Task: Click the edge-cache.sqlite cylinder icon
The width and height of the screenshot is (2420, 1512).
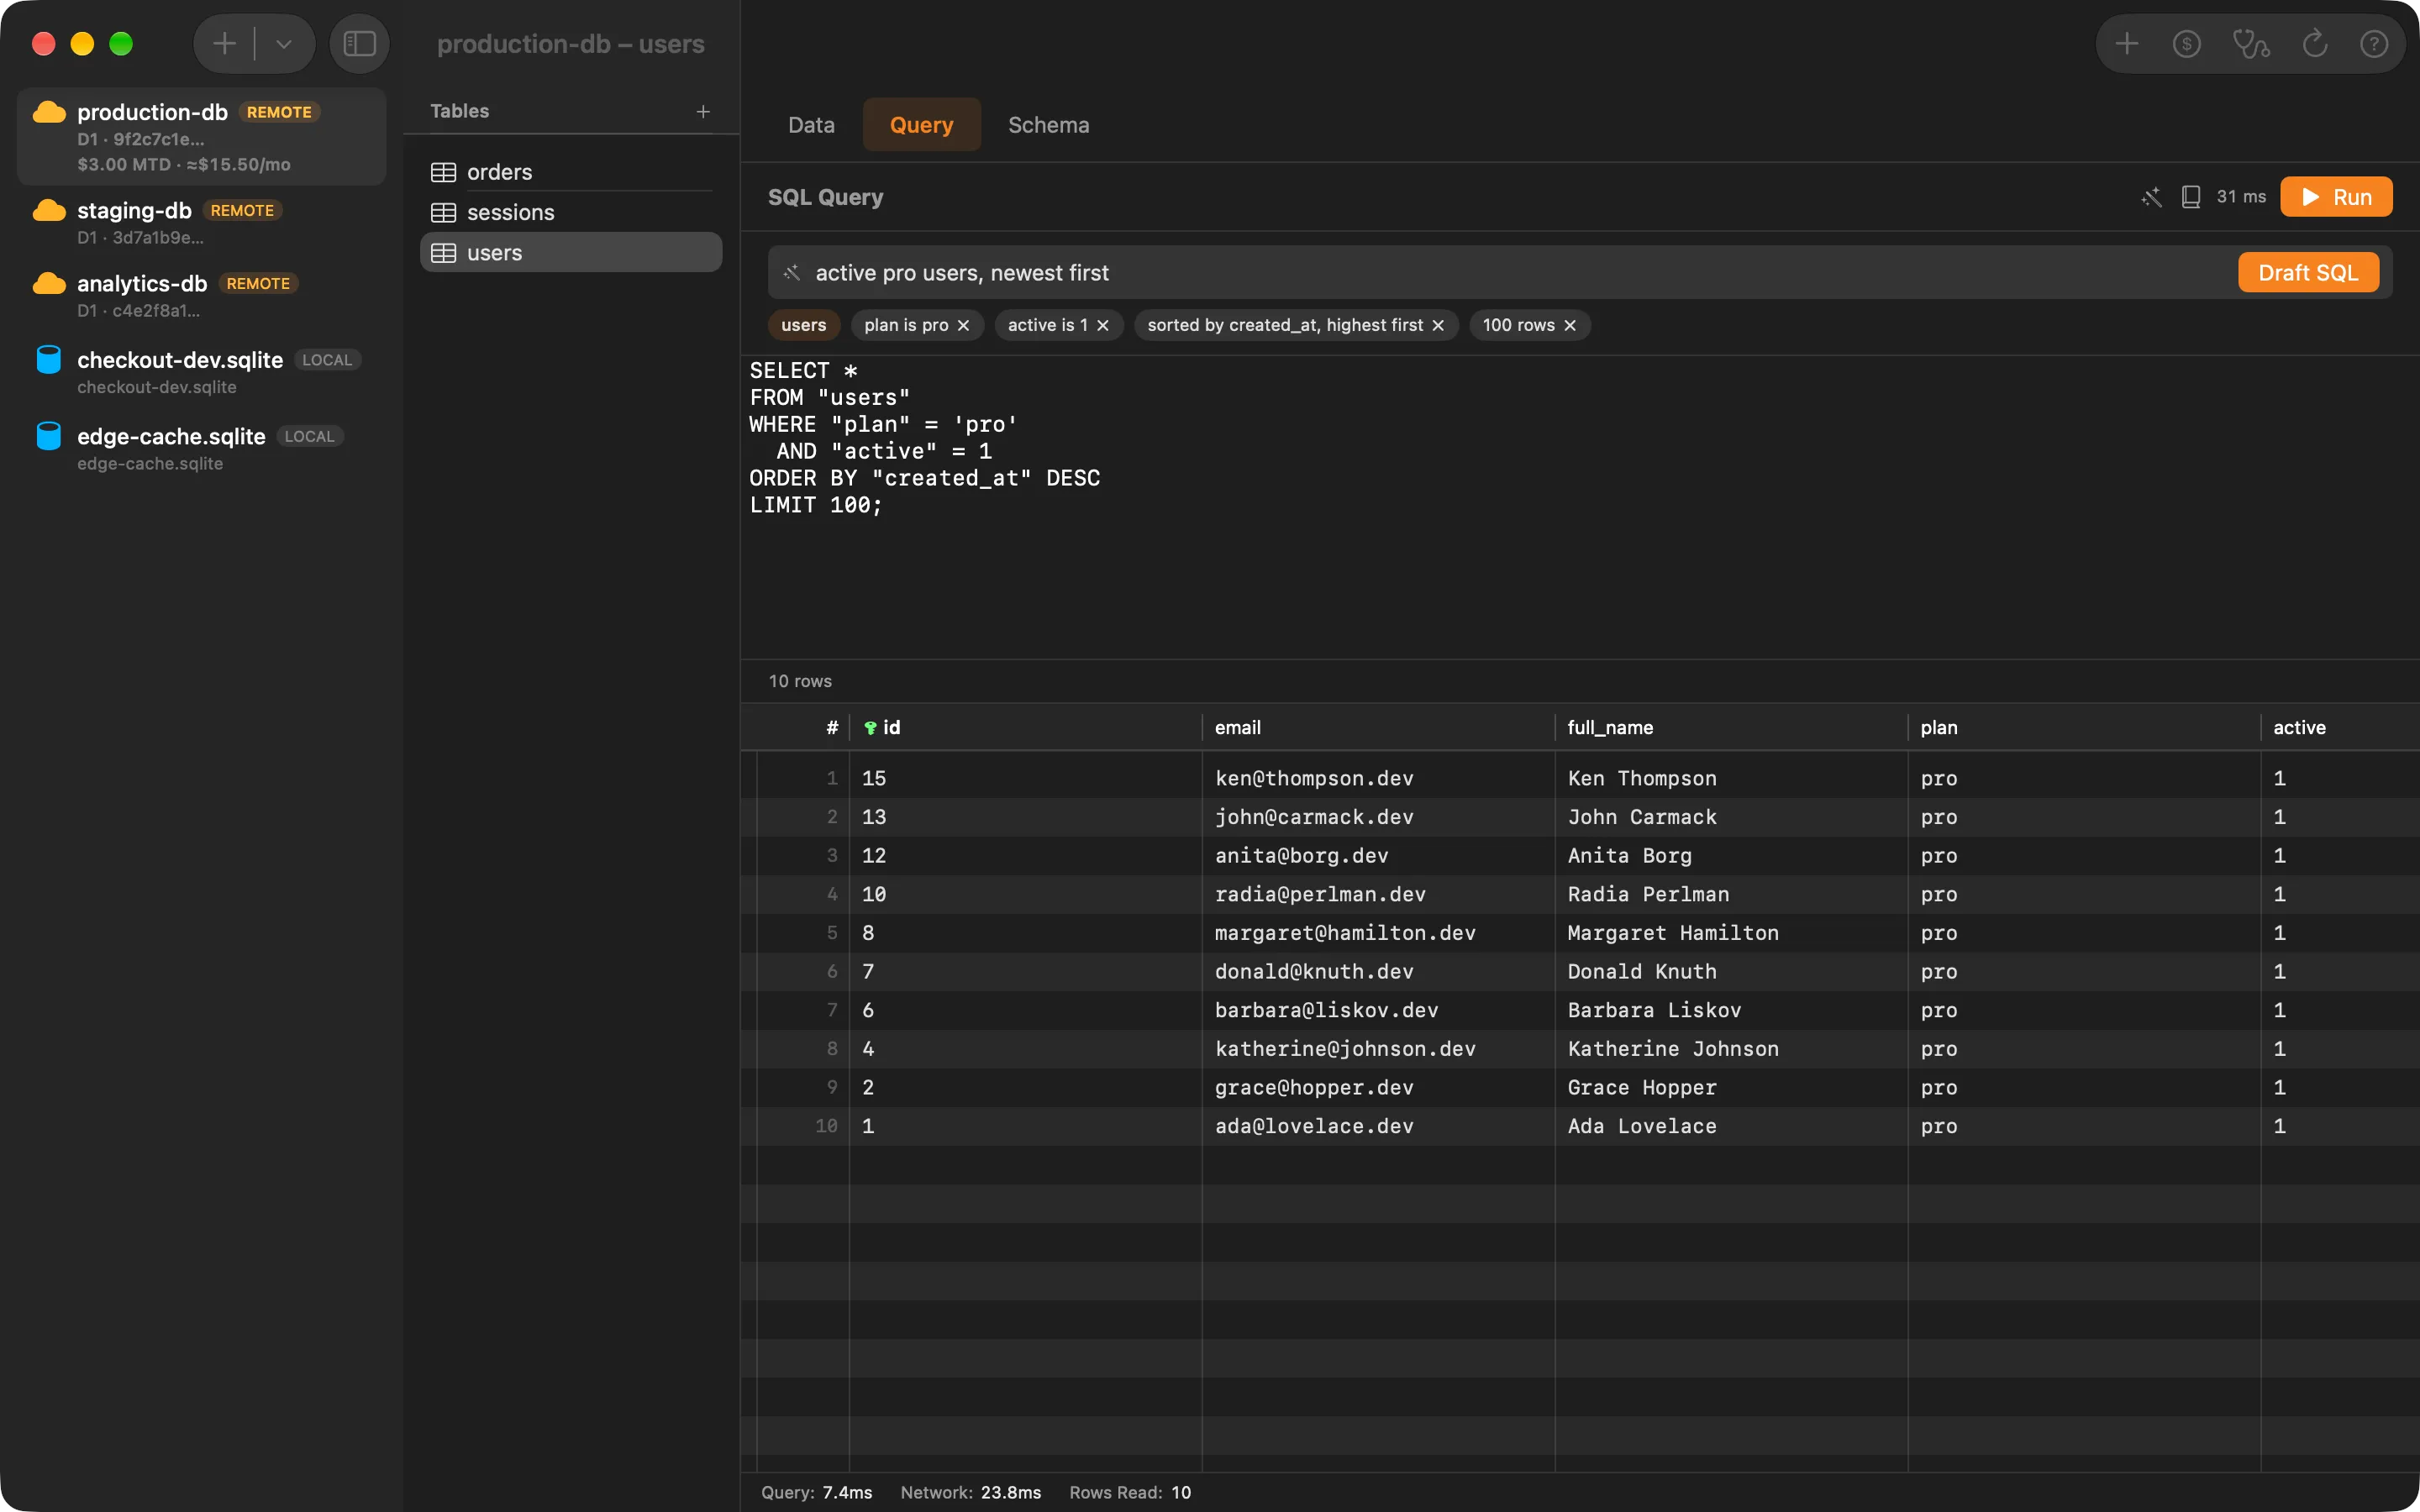Action: (x=48, y=437)
